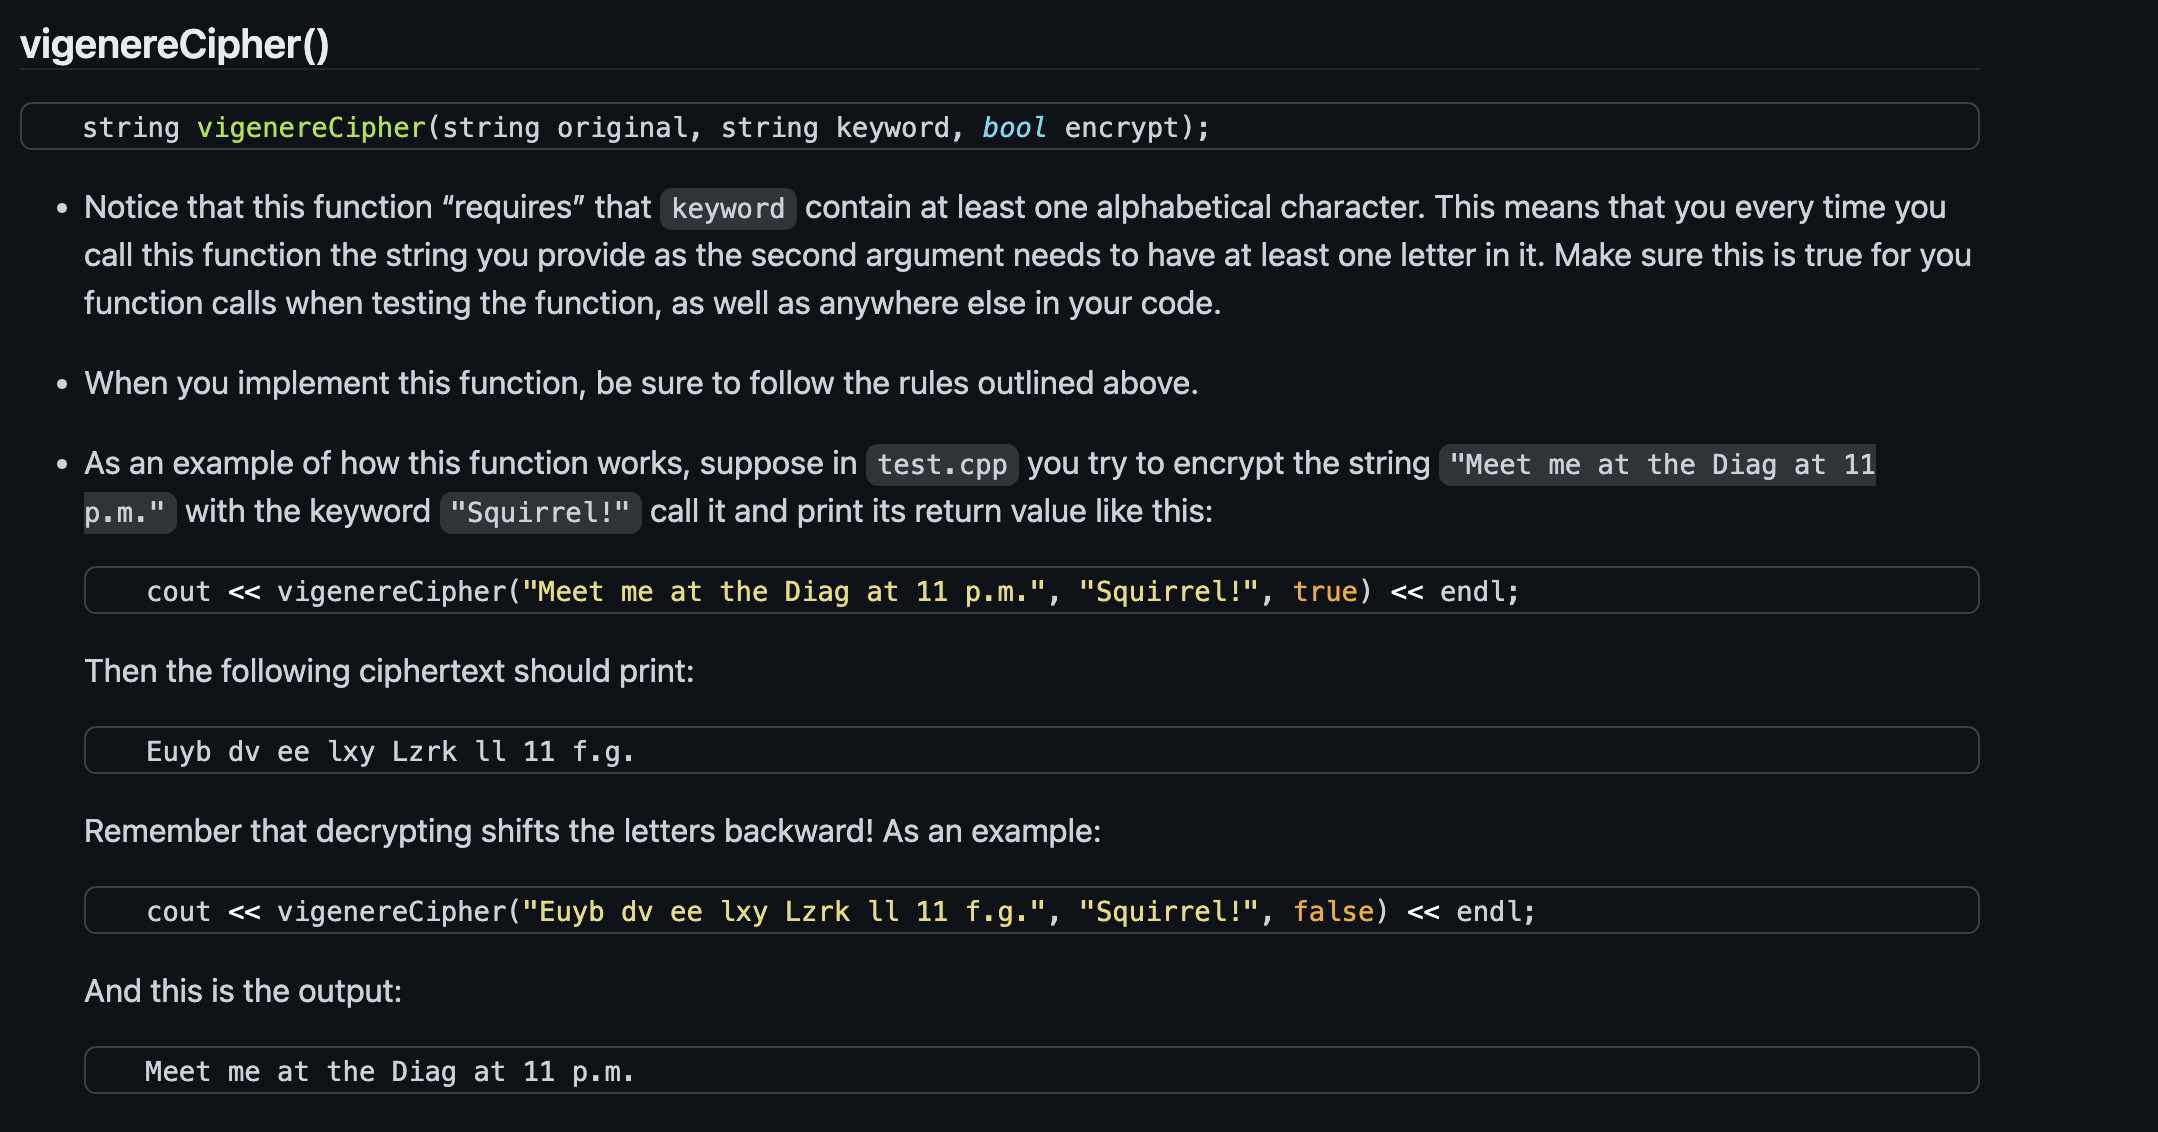Image resolution: width=2158 pixels, height=1132 pixels.
Task: Select the function signature code block
Action: [1000, 127]
